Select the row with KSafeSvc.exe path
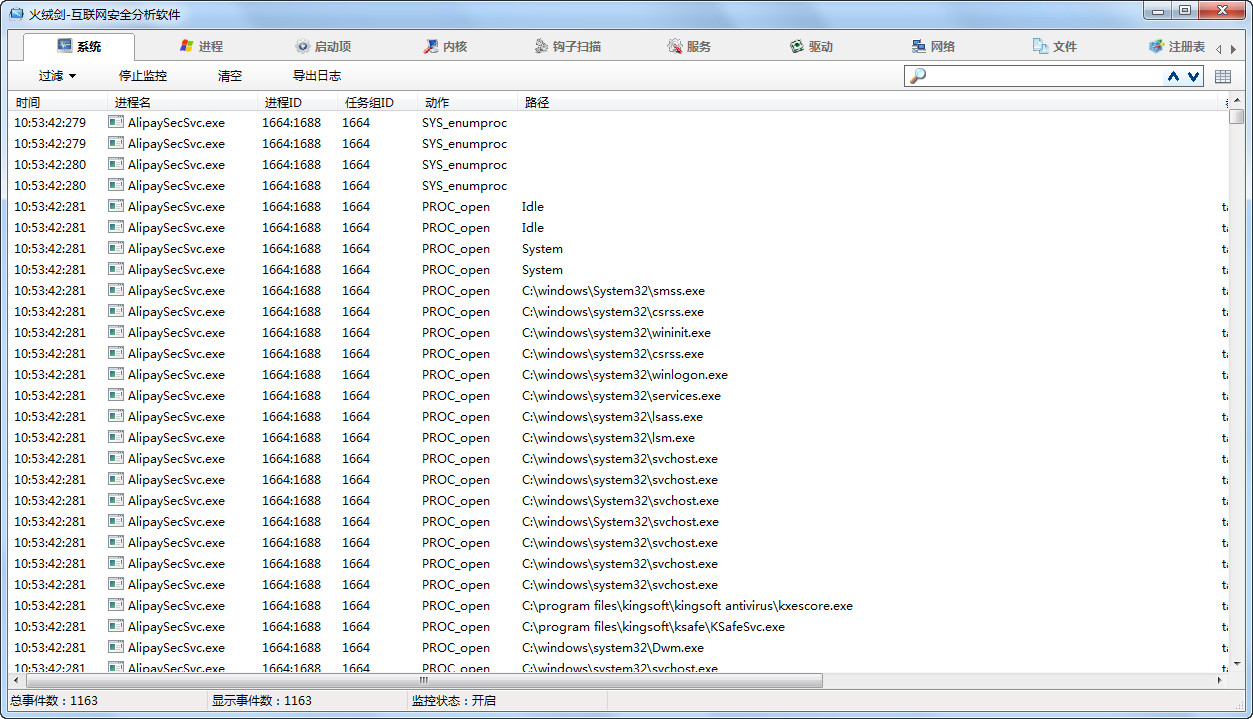 click(618, 627)
